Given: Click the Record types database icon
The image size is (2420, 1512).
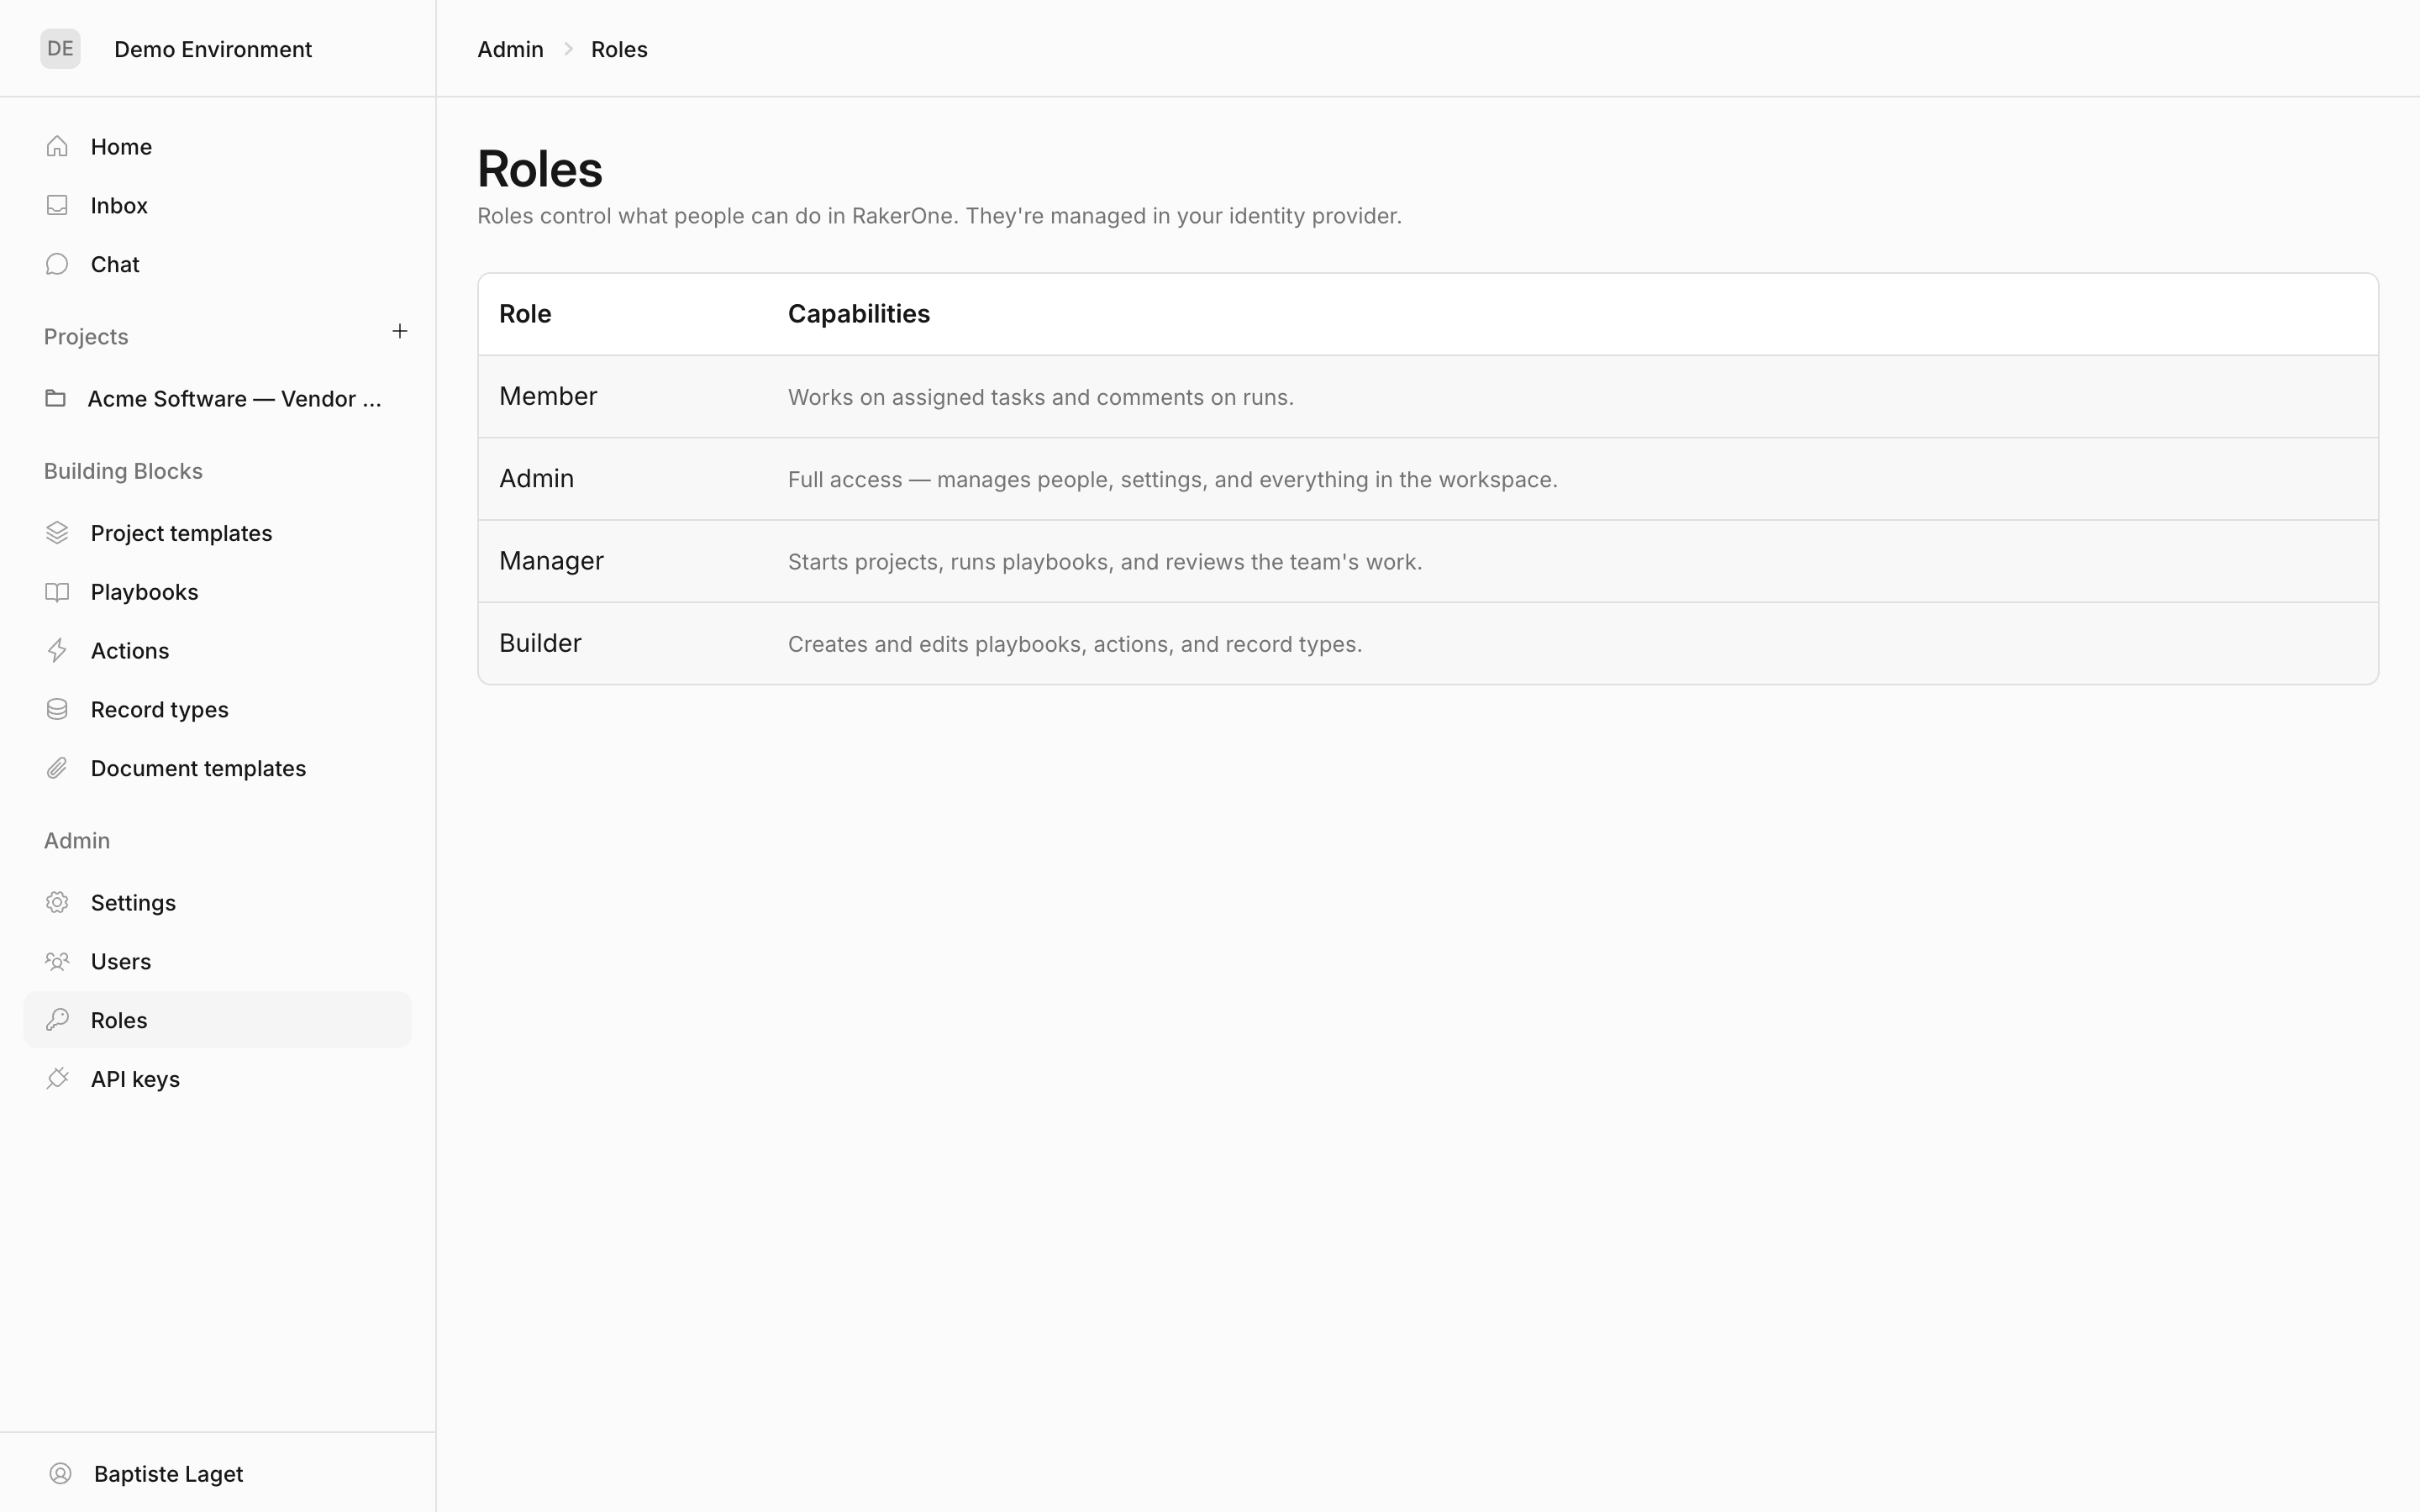Looking at the screenshot, I should 57,709.
